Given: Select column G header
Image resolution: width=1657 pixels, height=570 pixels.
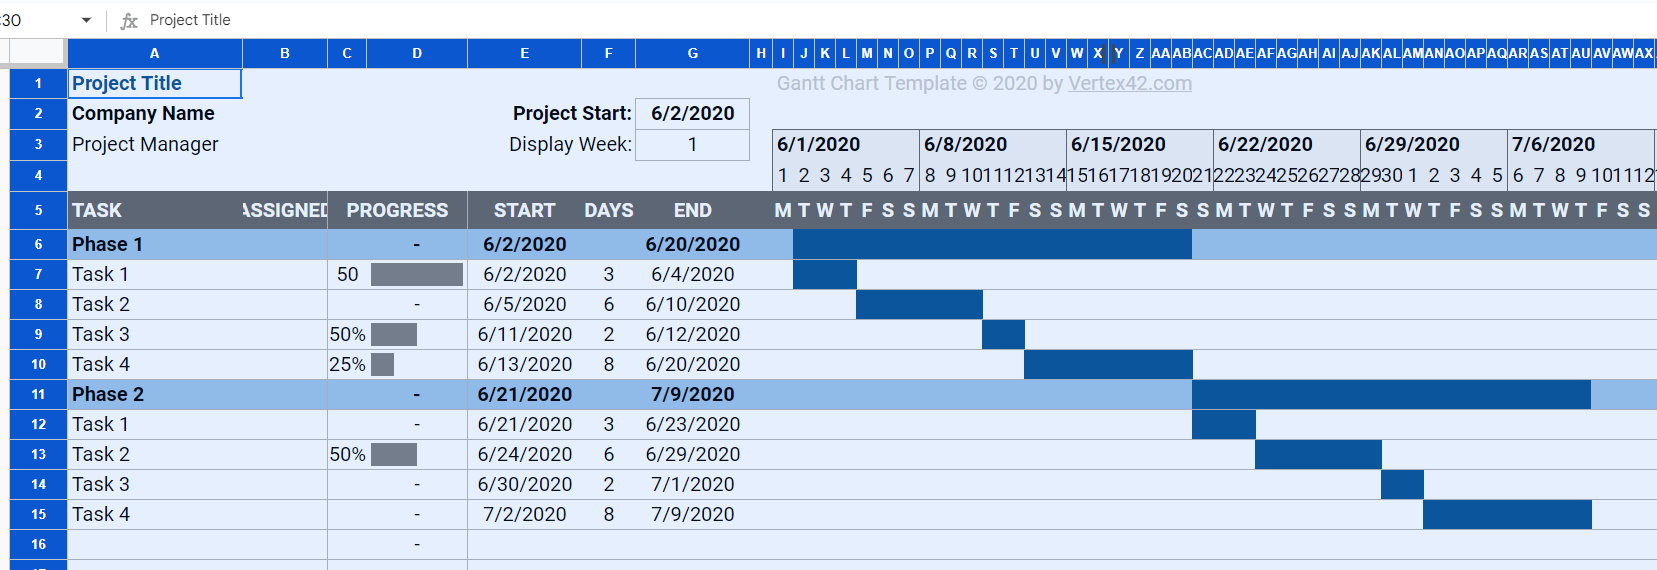Looking at the screenshot, I should pos(692,53).
